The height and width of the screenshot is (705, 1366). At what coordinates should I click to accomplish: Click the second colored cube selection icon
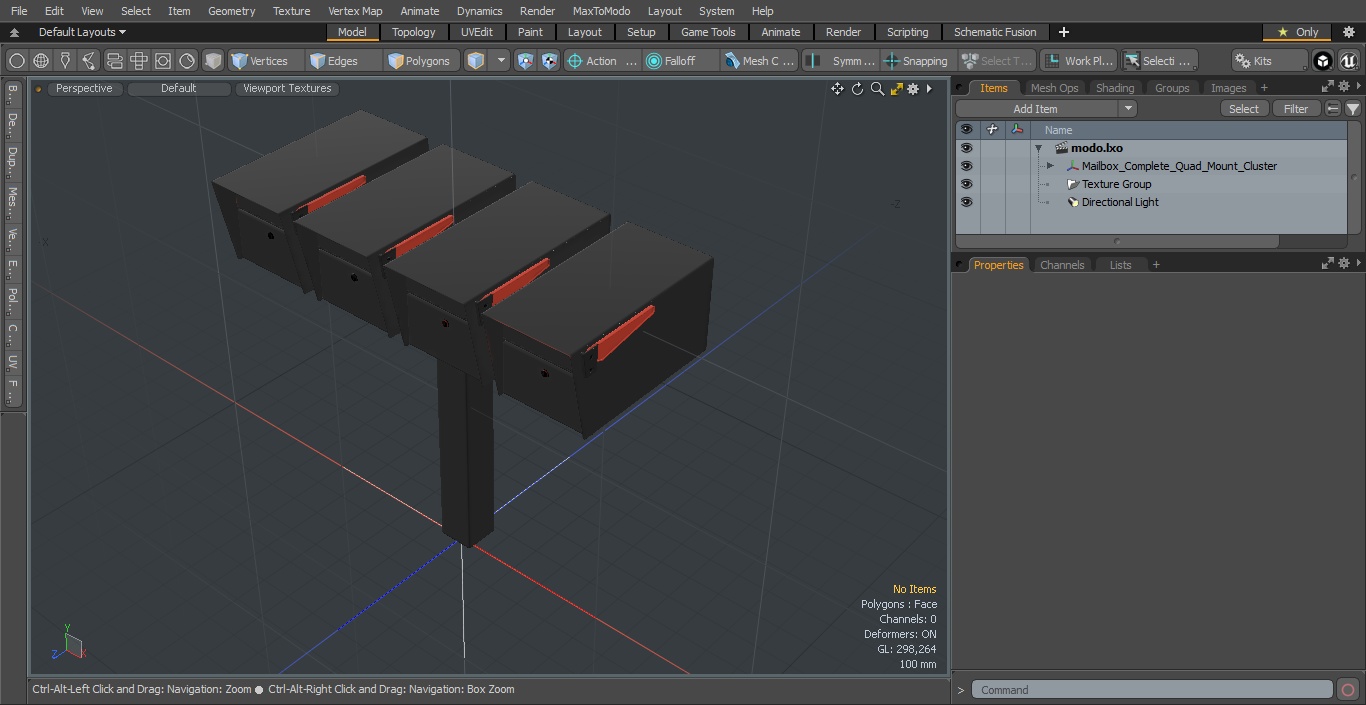click(549, 61)
